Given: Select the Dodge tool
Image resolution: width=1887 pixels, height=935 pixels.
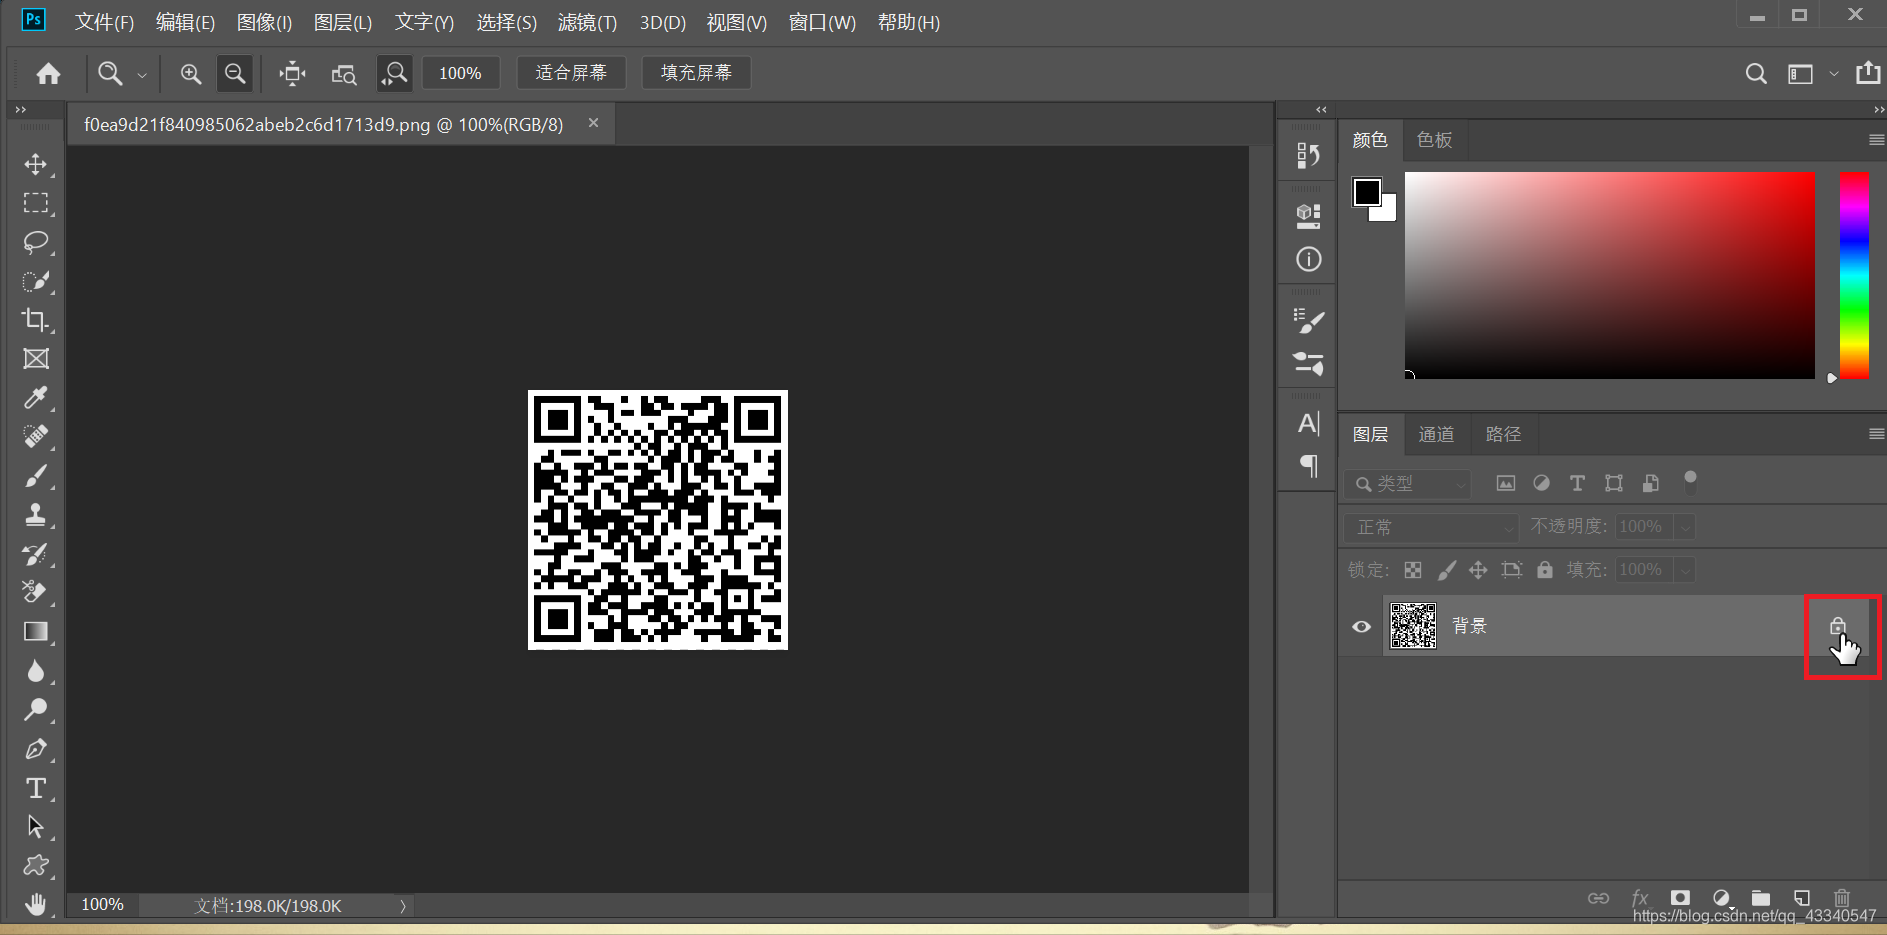Looking at the screenshot, I should [36, 710].
